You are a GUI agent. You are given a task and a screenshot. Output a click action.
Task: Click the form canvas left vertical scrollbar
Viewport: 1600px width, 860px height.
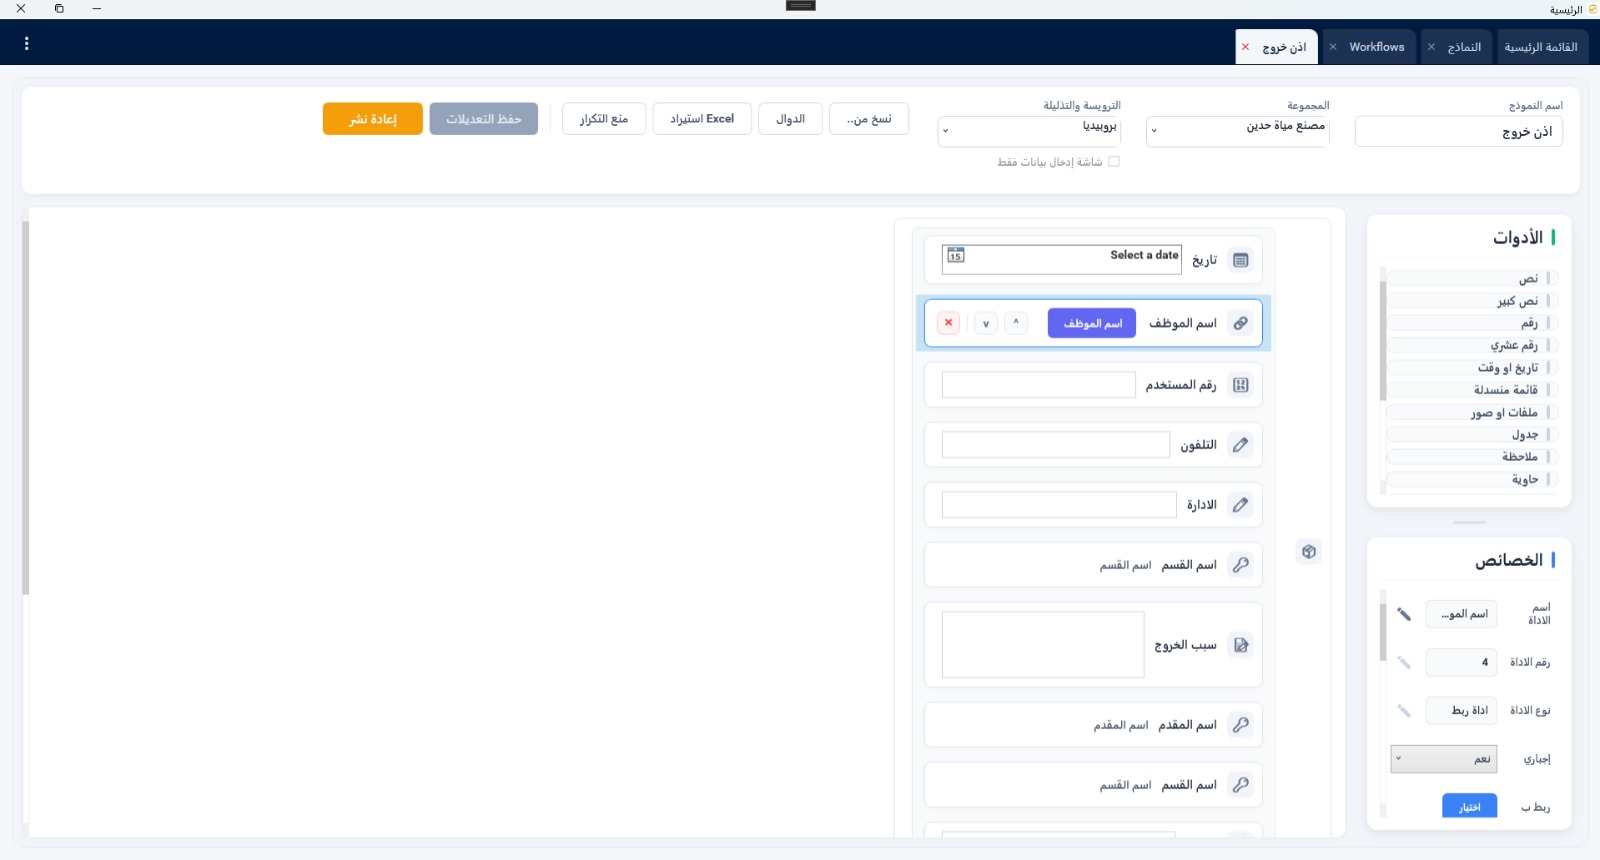tap(25, 408)
